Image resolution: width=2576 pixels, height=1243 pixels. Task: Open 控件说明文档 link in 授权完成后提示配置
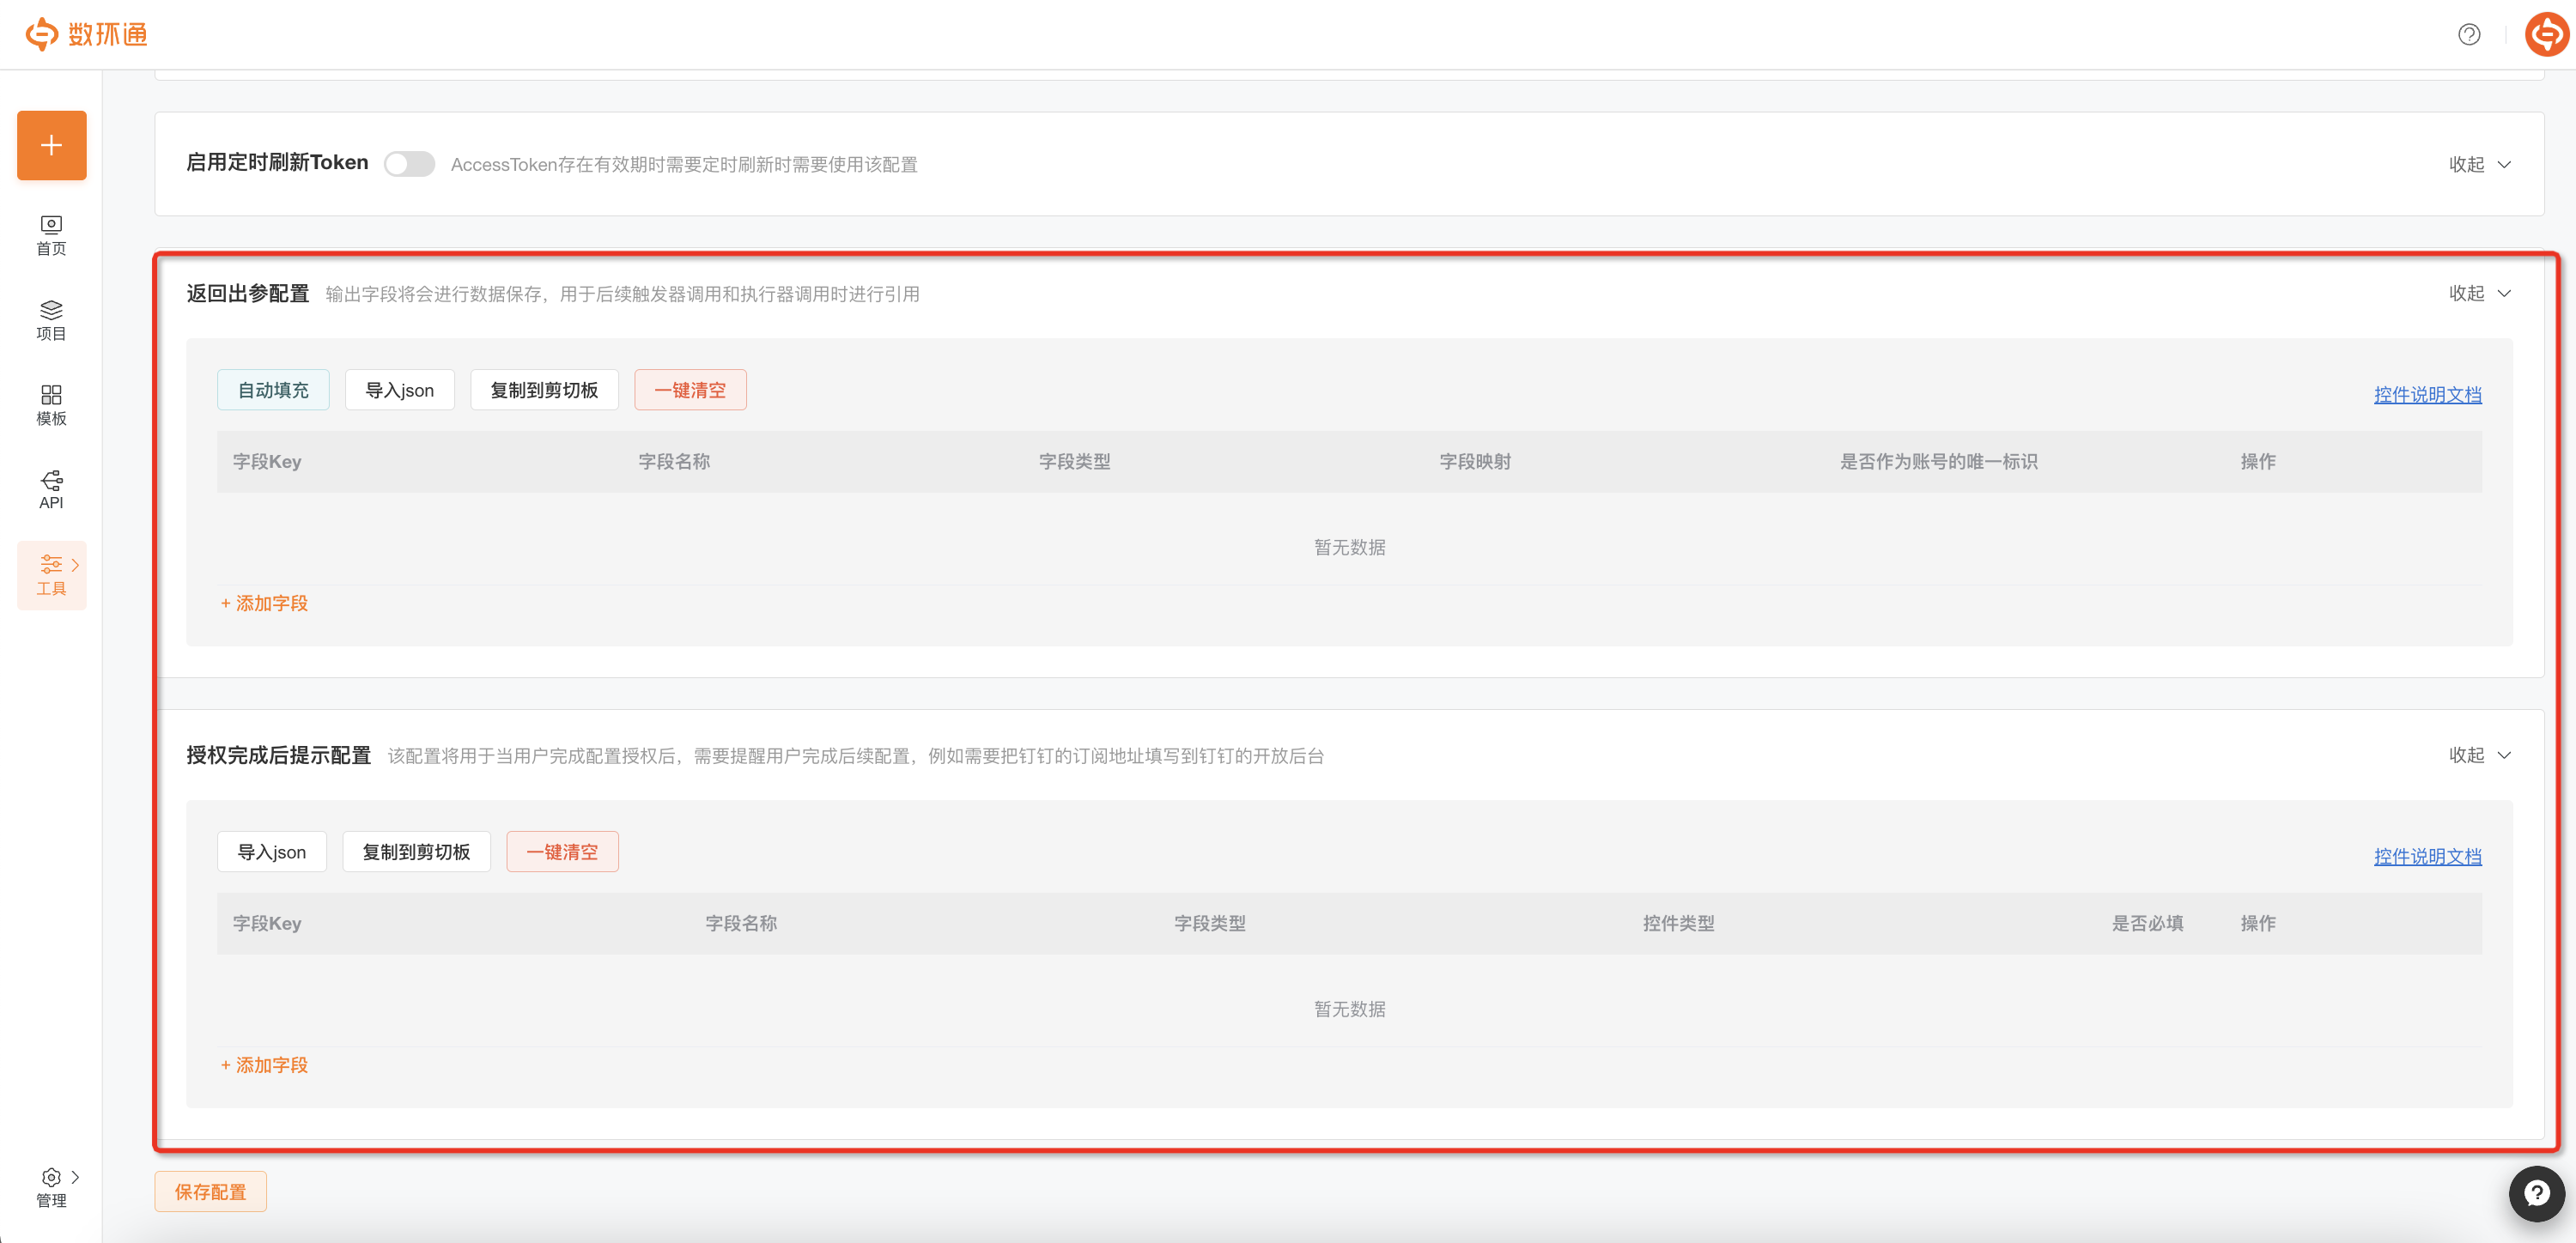click(x=2427, y=857)
